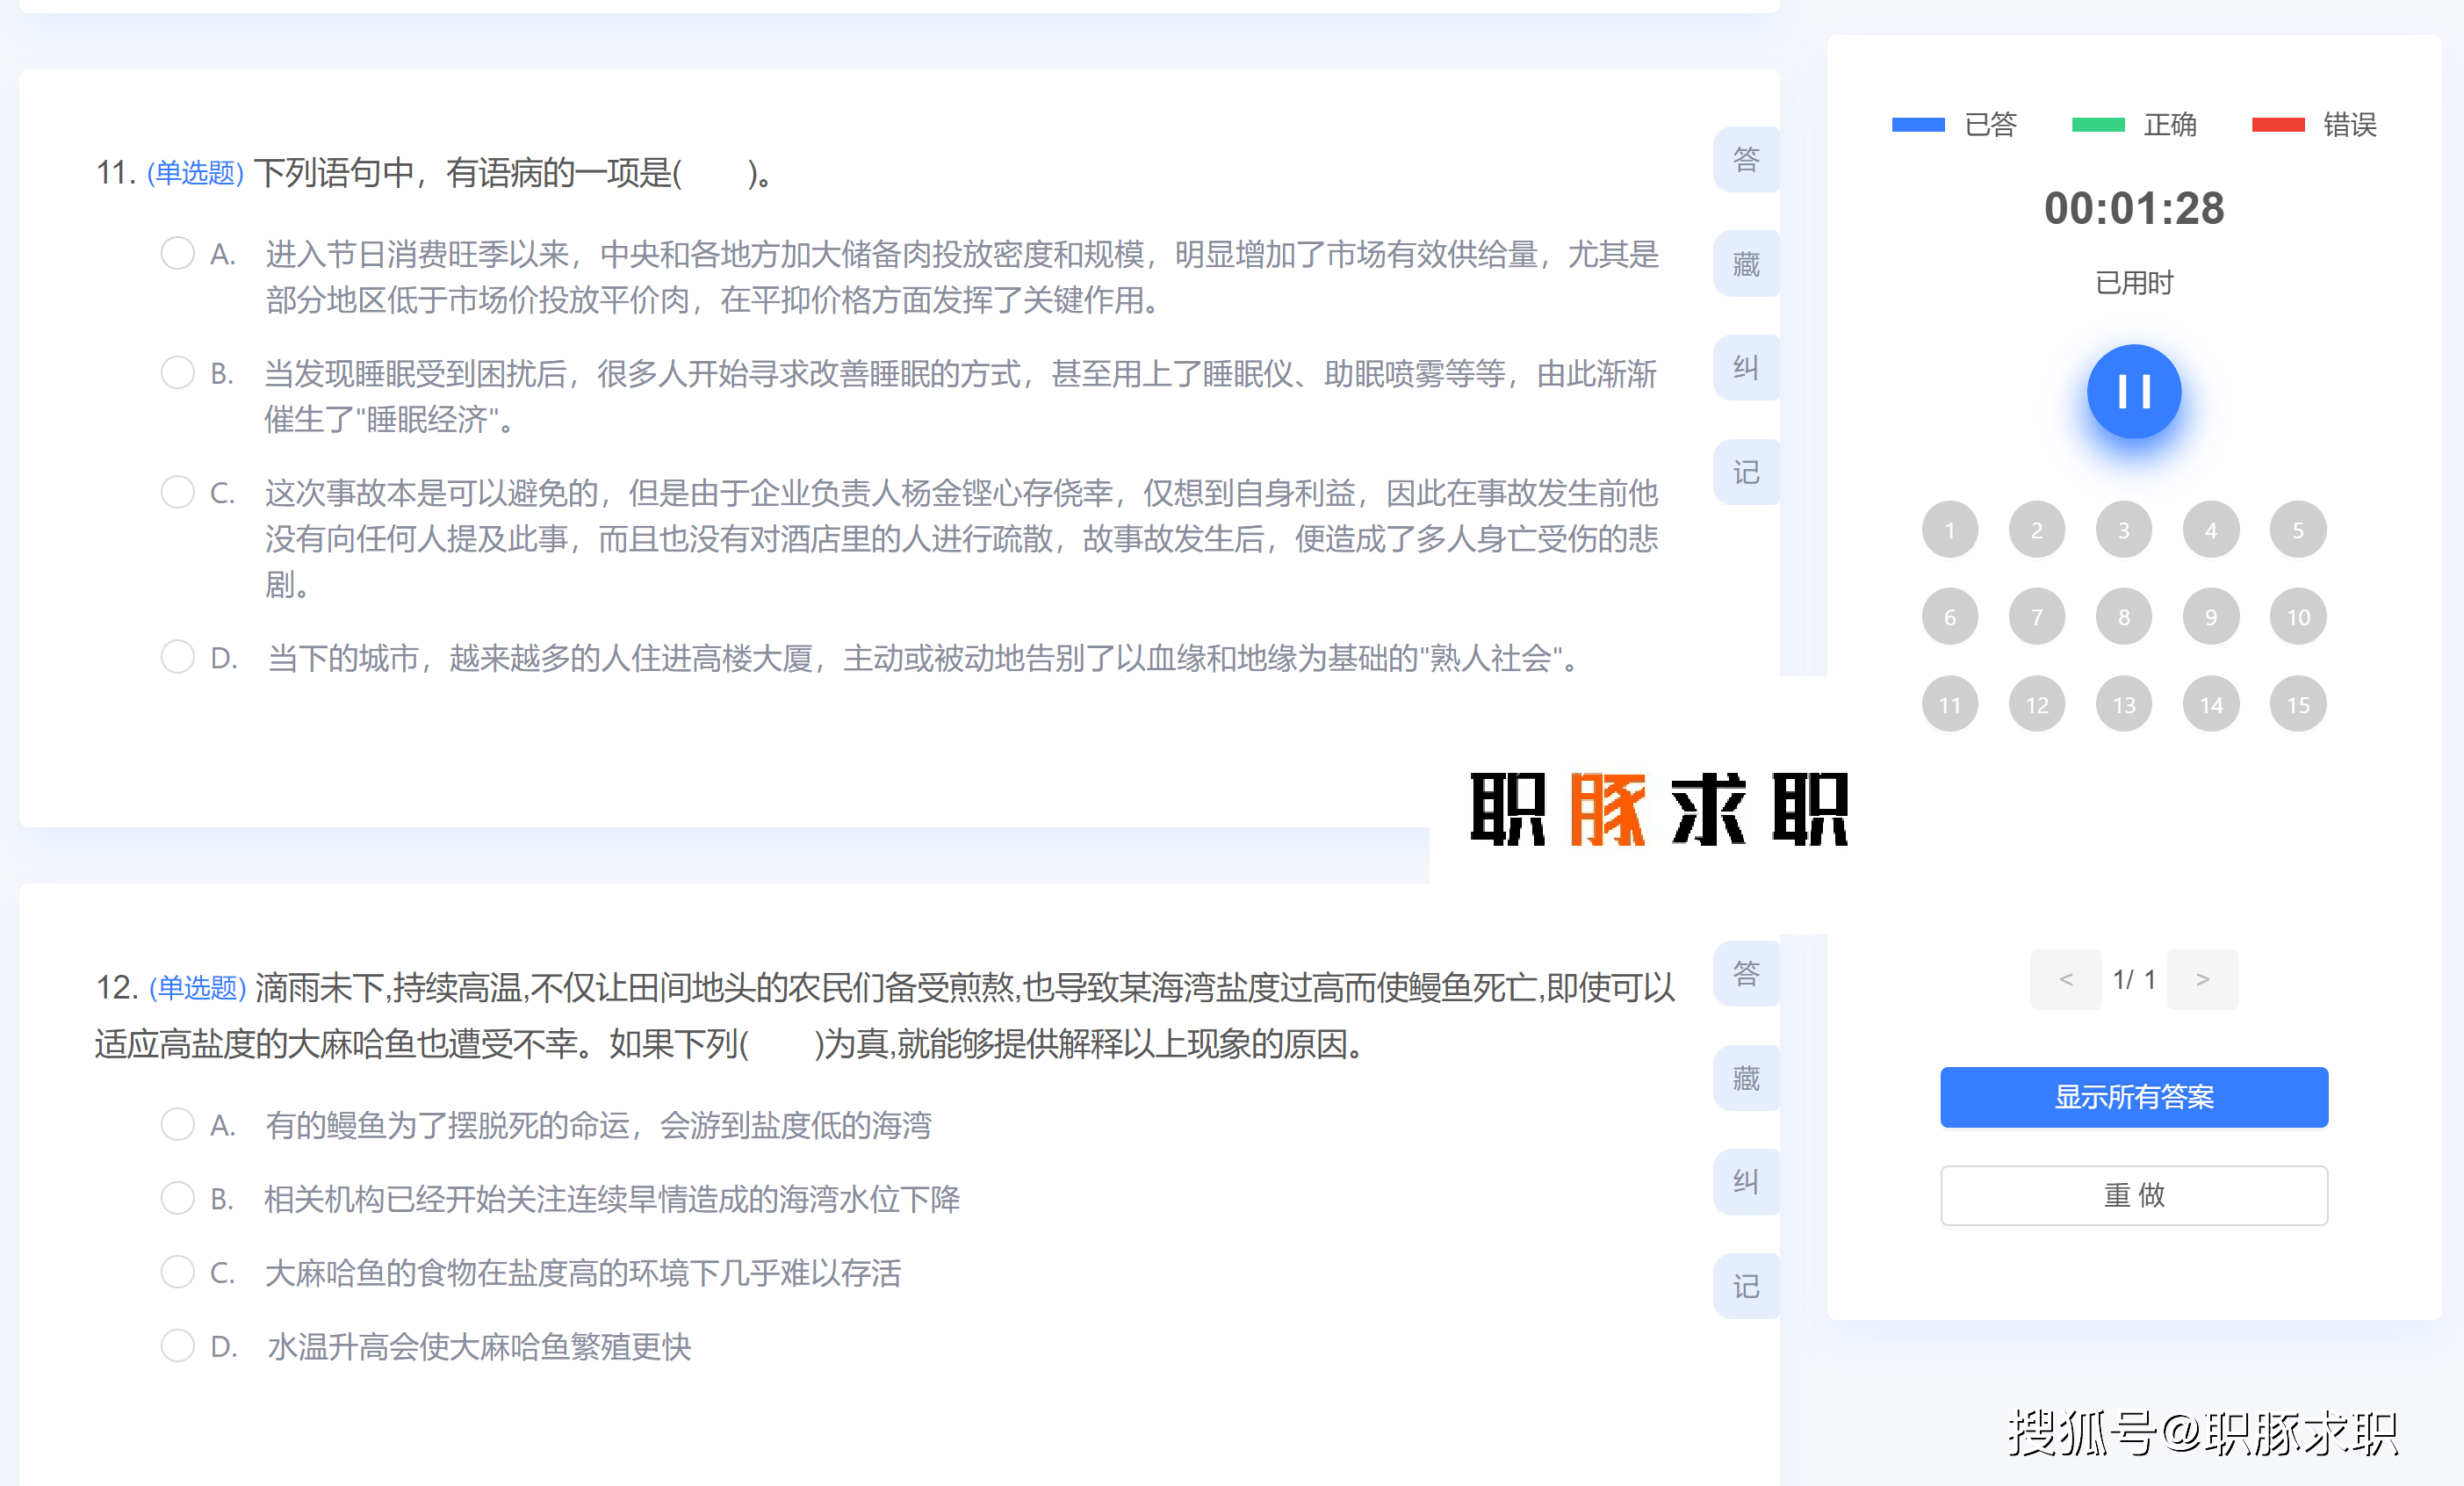Click the 藏 bookmark button for question 12
The image size is (2464, 1486).
(x=1746, y=1078)
